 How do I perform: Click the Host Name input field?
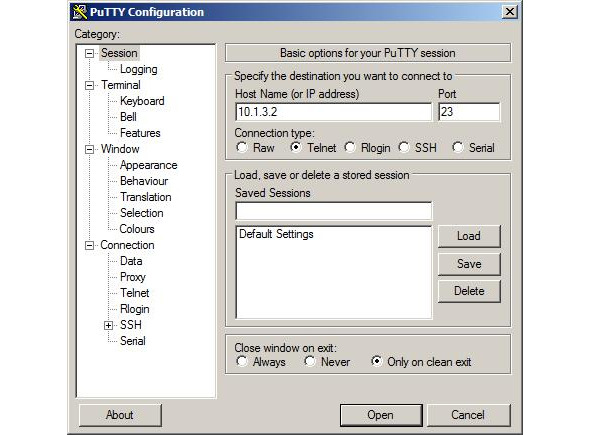click(334, 112)
